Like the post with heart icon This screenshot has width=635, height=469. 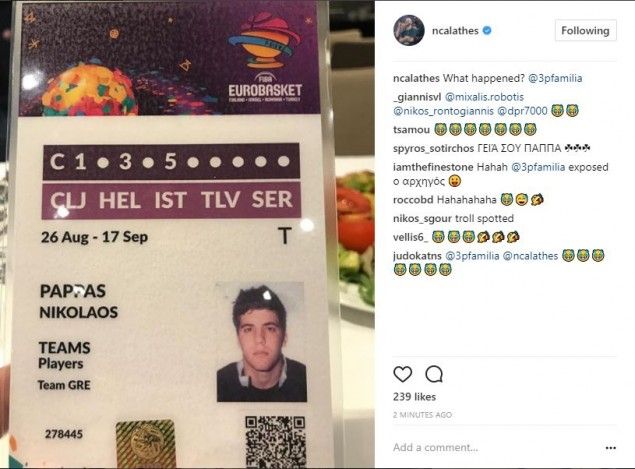(403, 374)
